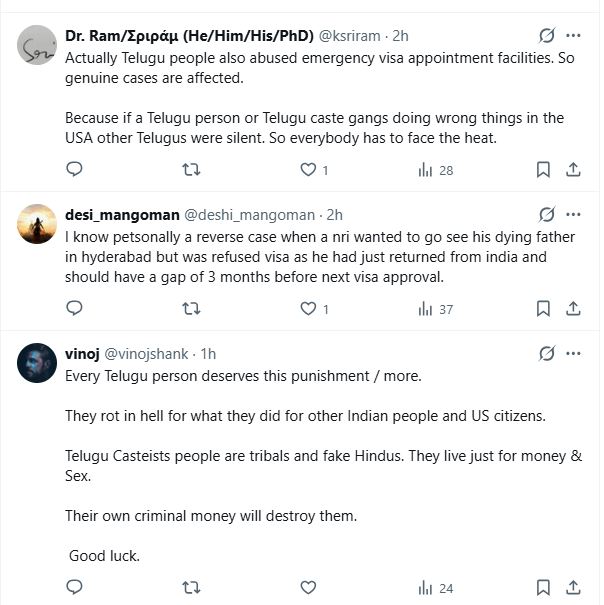Repost desi_mangoman's tweet

pyautogui.click(x=191, y=309)
